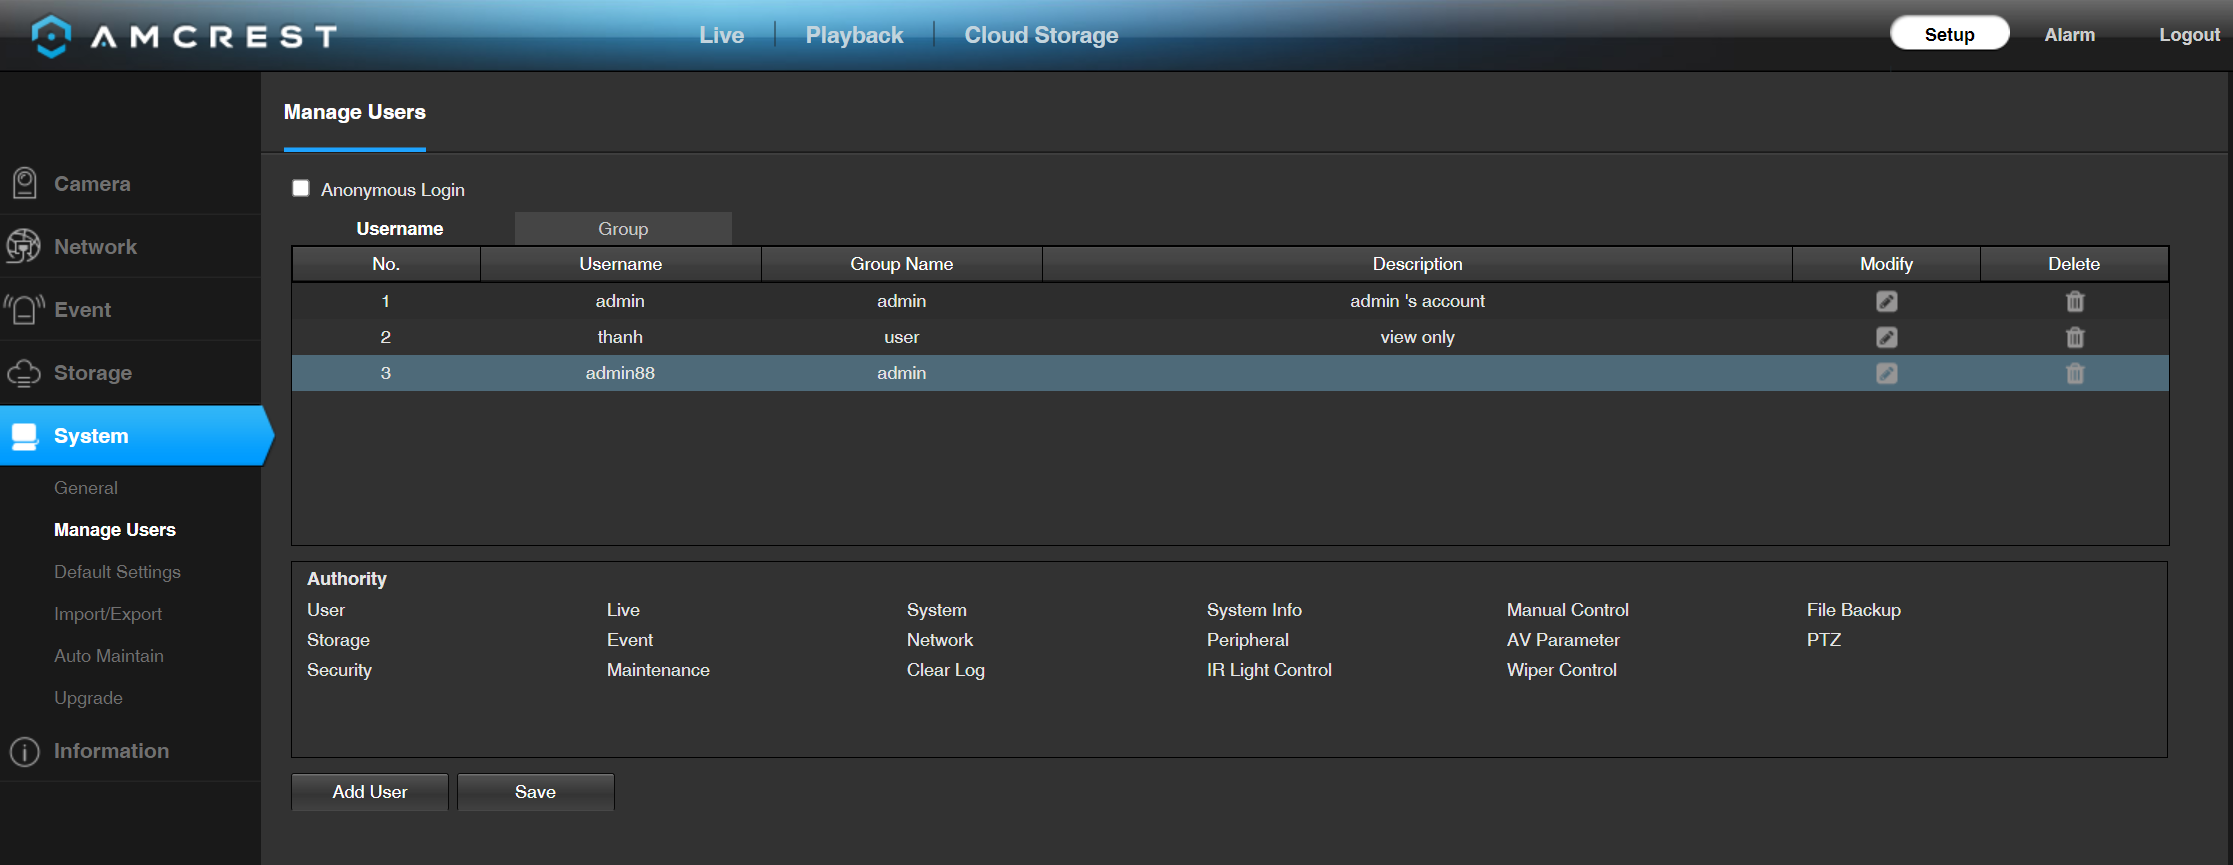Collapse the System sidebar section
The image size is (2233, 865).
tap(135, 435)
